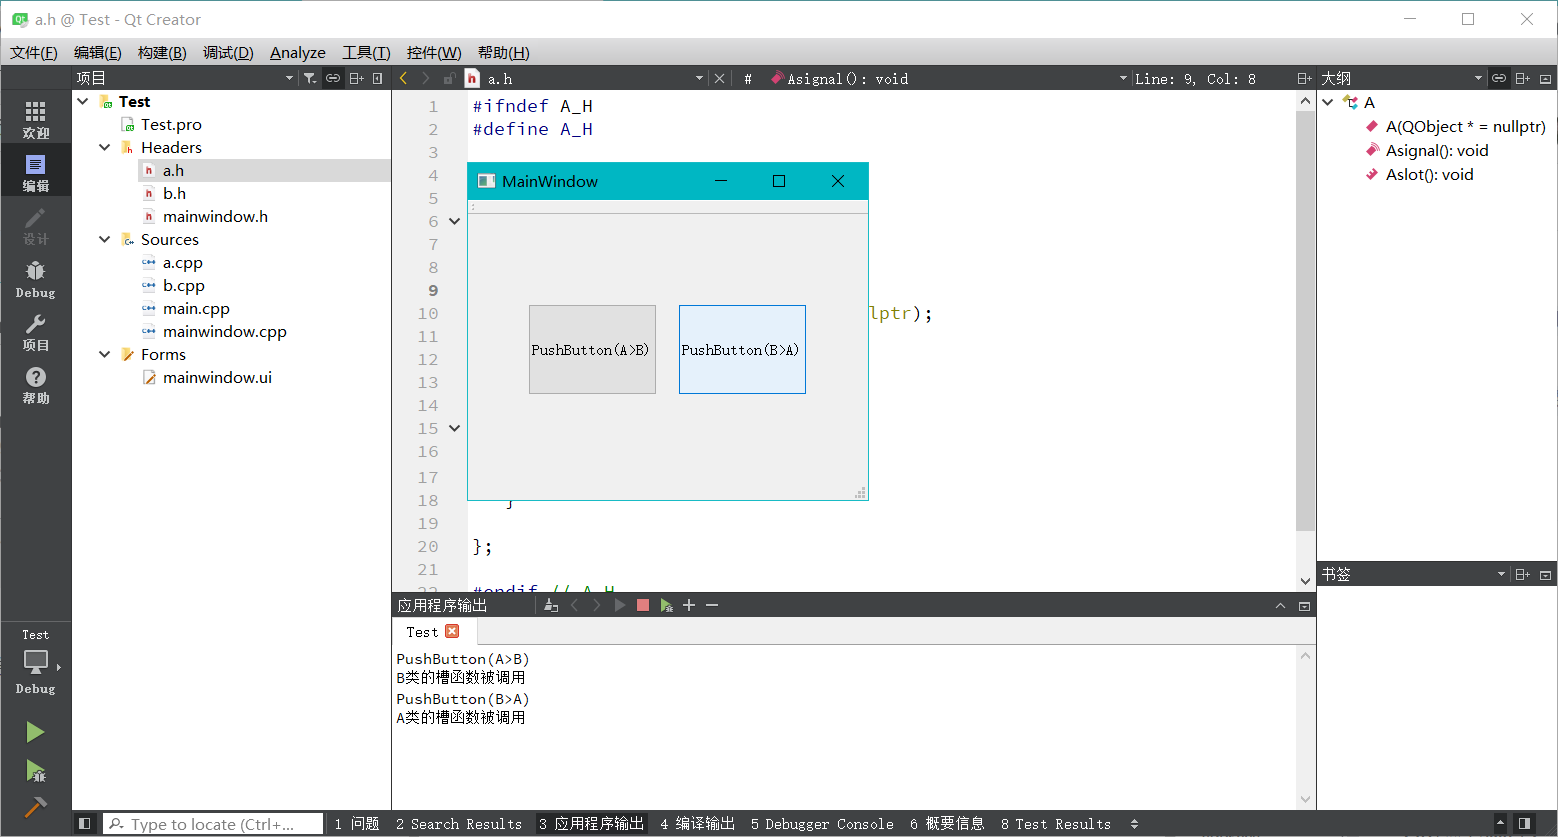
Task: Open 4 编译输出 compile output pane
Action: [x=697, y=823]
